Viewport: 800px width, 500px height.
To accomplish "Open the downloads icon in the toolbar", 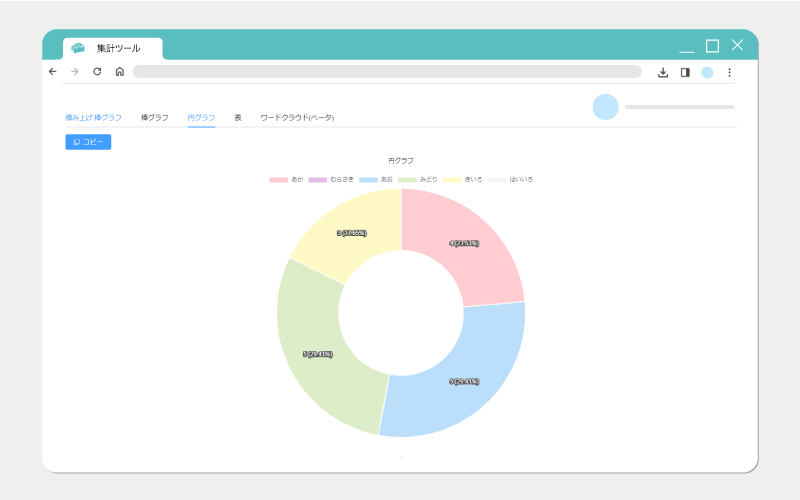I will coord(663,72).
